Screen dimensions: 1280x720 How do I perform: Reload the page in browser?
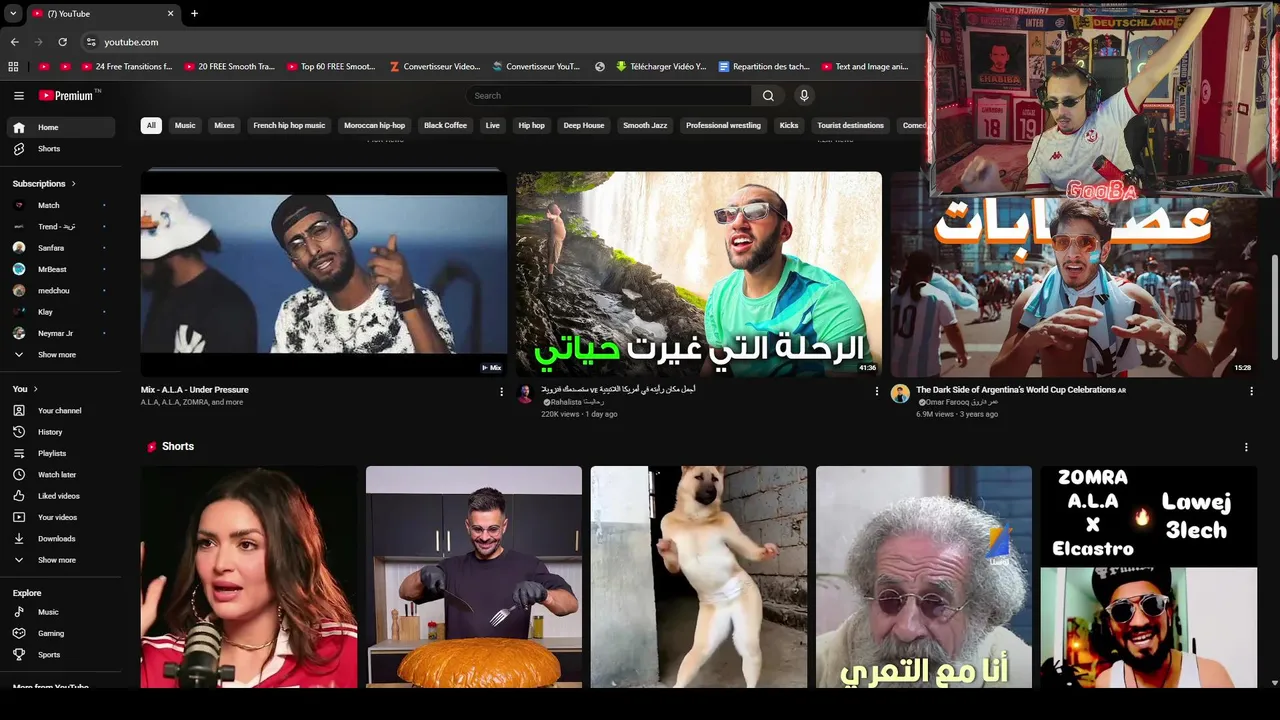(62, 42)
